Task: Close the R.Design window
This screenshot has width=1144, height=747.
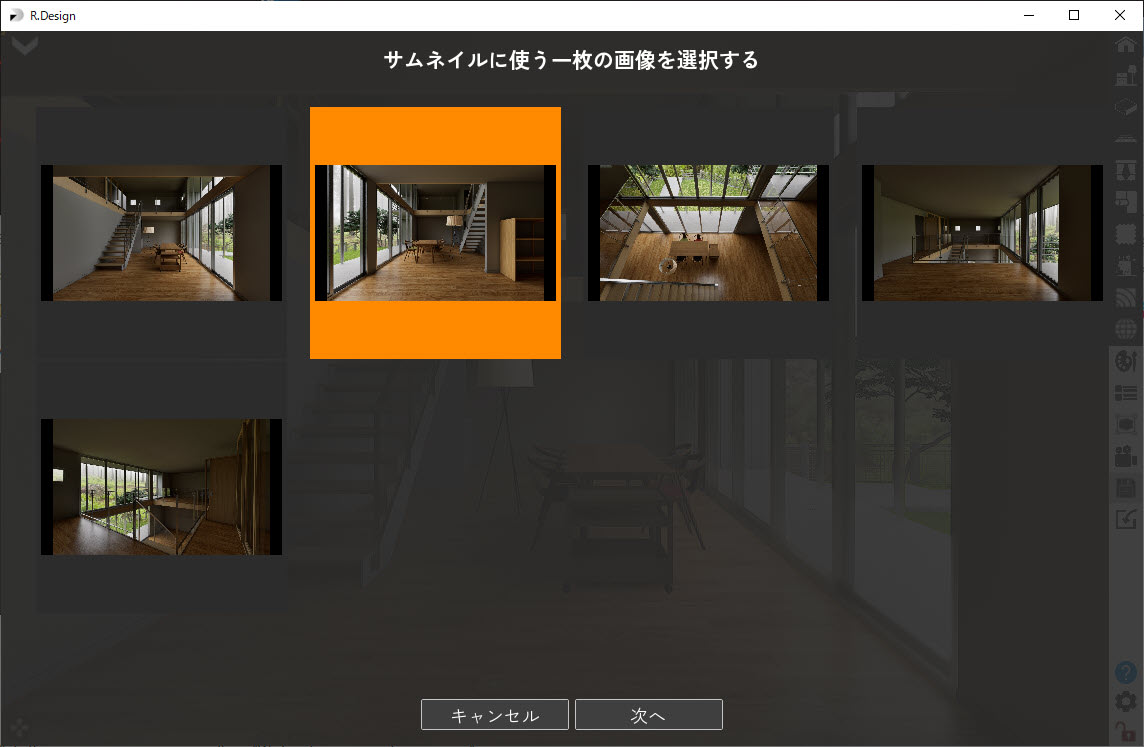Action: [1120, 15]
